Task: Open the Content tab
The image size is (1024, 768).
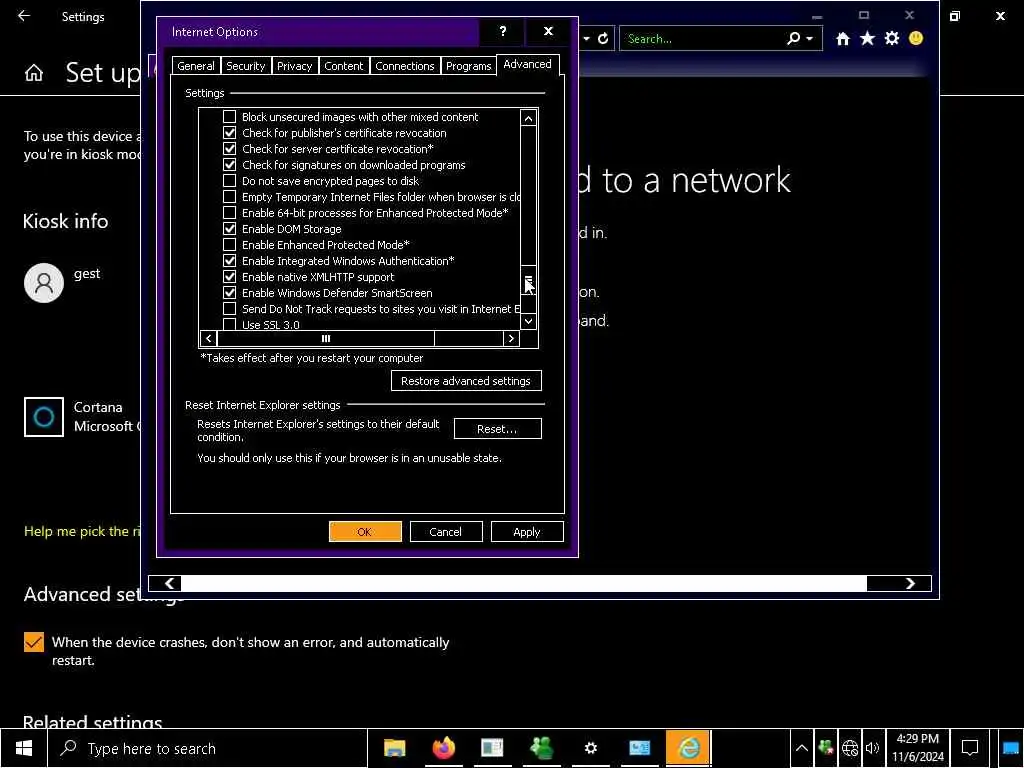Action: (344, 66)
